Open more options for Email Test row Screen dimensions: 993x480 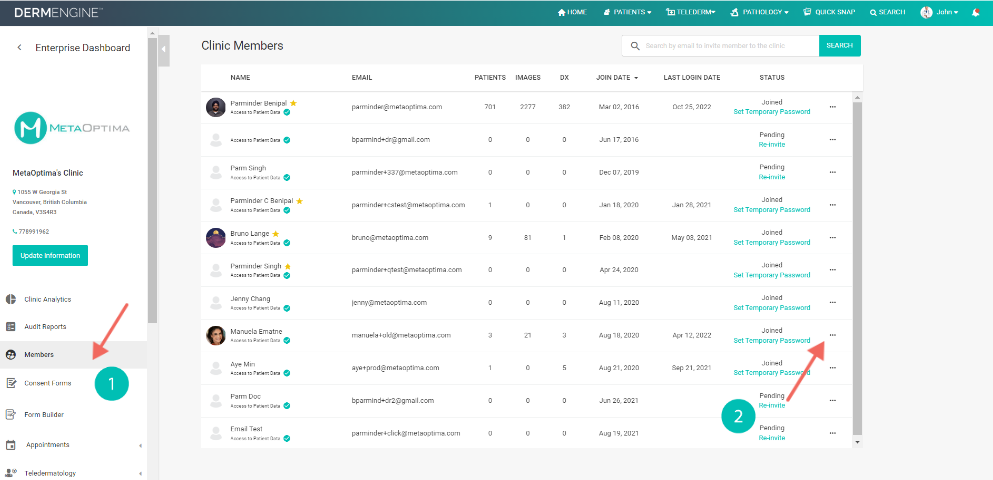point(832,433)
